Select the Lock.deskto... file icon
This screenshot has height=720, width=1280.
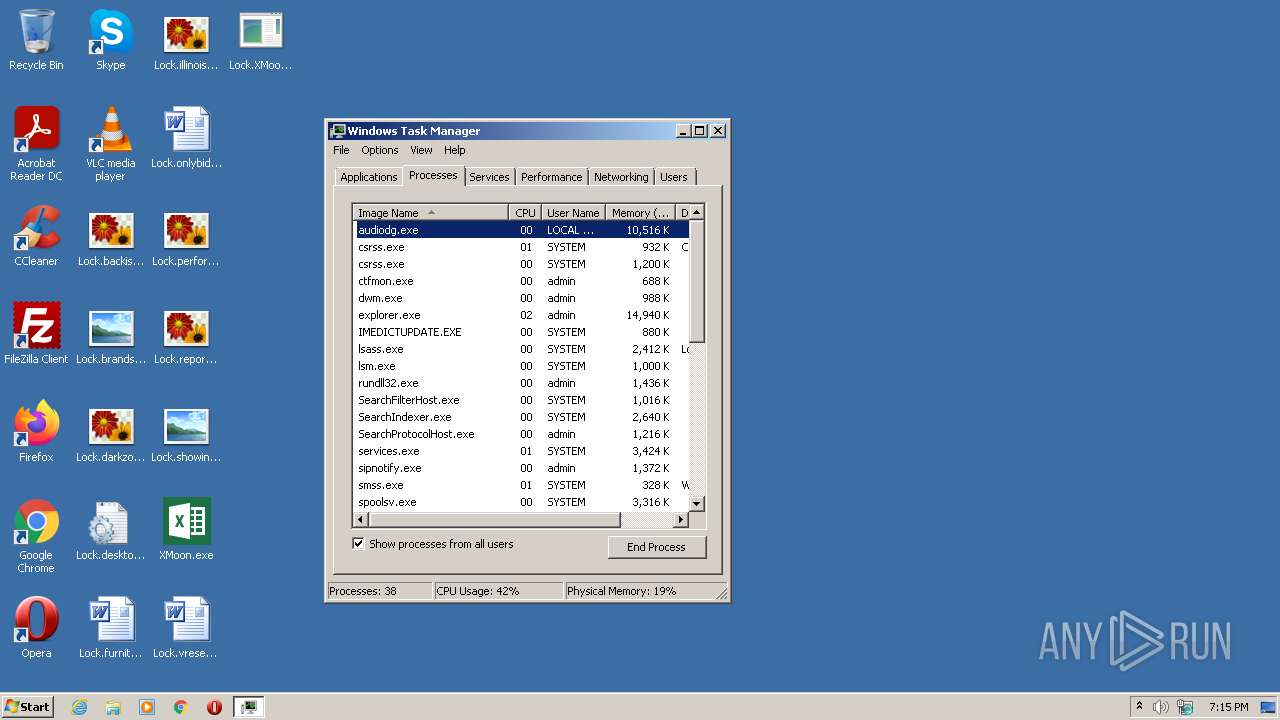(x=110, y=530)
